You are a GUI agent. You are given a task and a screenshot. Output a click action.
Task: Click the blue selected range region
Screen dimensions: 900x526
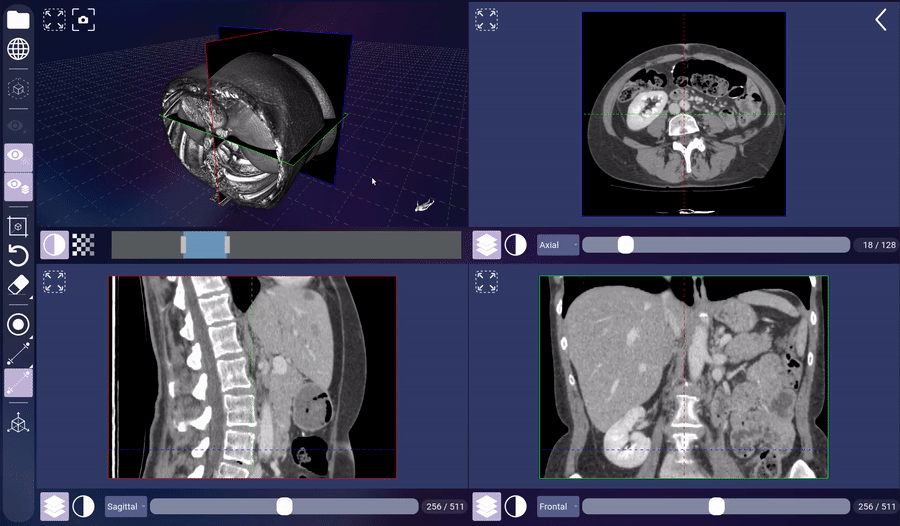205,245
